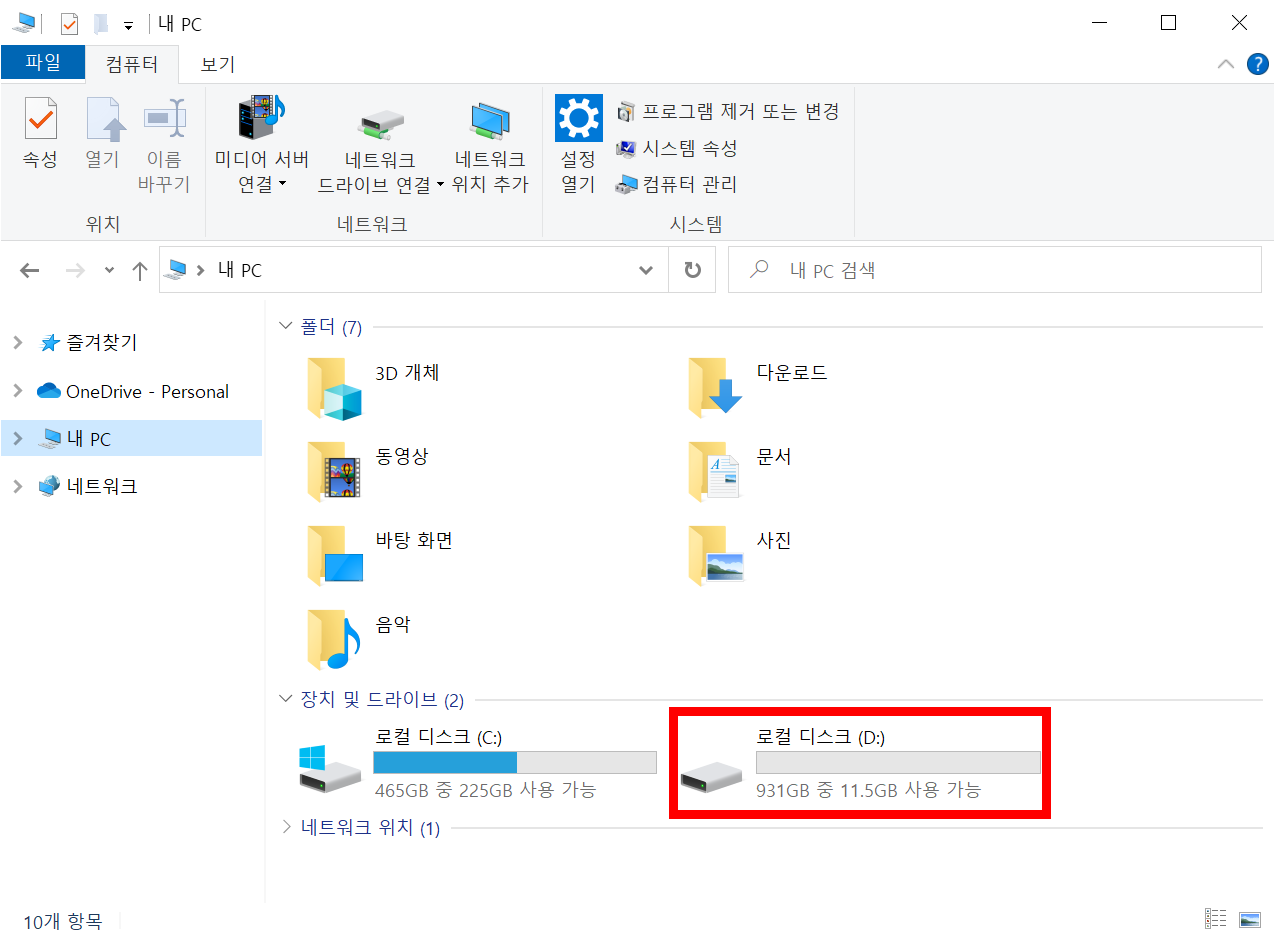Open the 미디어 서버 연결 dropdown button
Screen dimensions: 1275x939
coord(262,145)
